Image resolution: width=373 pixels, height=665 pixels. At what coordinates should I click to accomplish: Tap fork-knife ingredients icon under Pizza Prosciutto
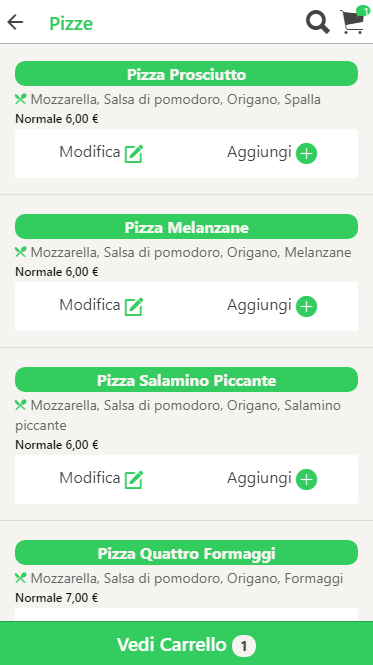[x=21, y=100]
